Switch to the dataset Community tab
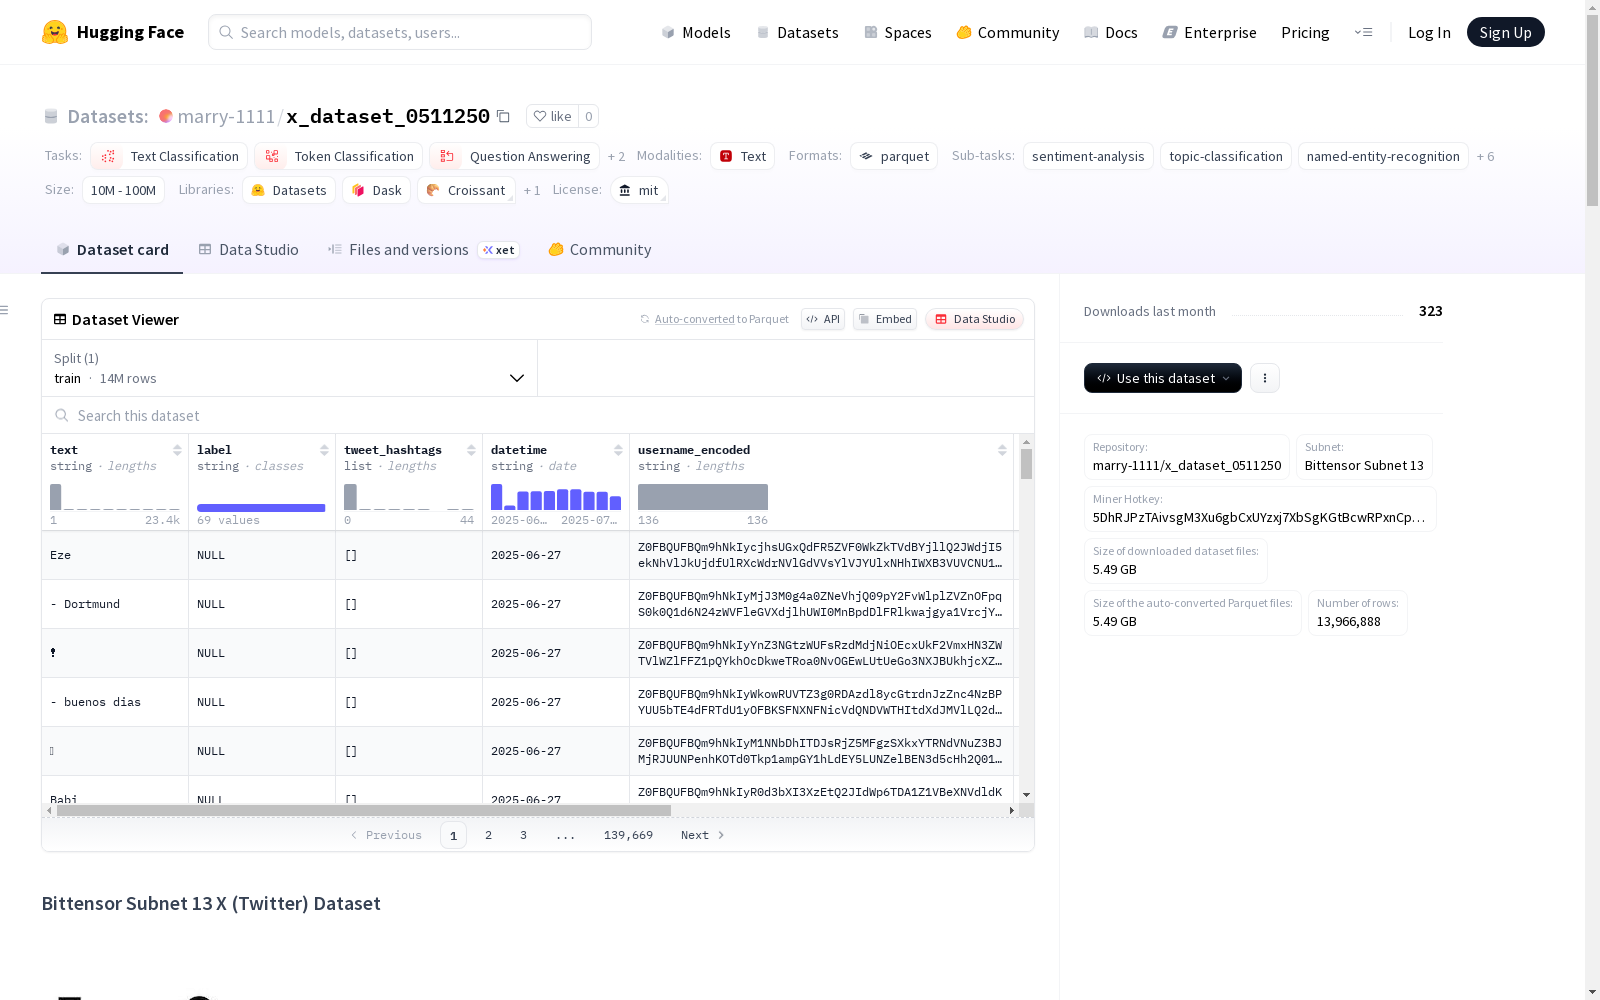Image resolution: width=1600 pixels, height=1000 pixels. click(x=600, y=250)
